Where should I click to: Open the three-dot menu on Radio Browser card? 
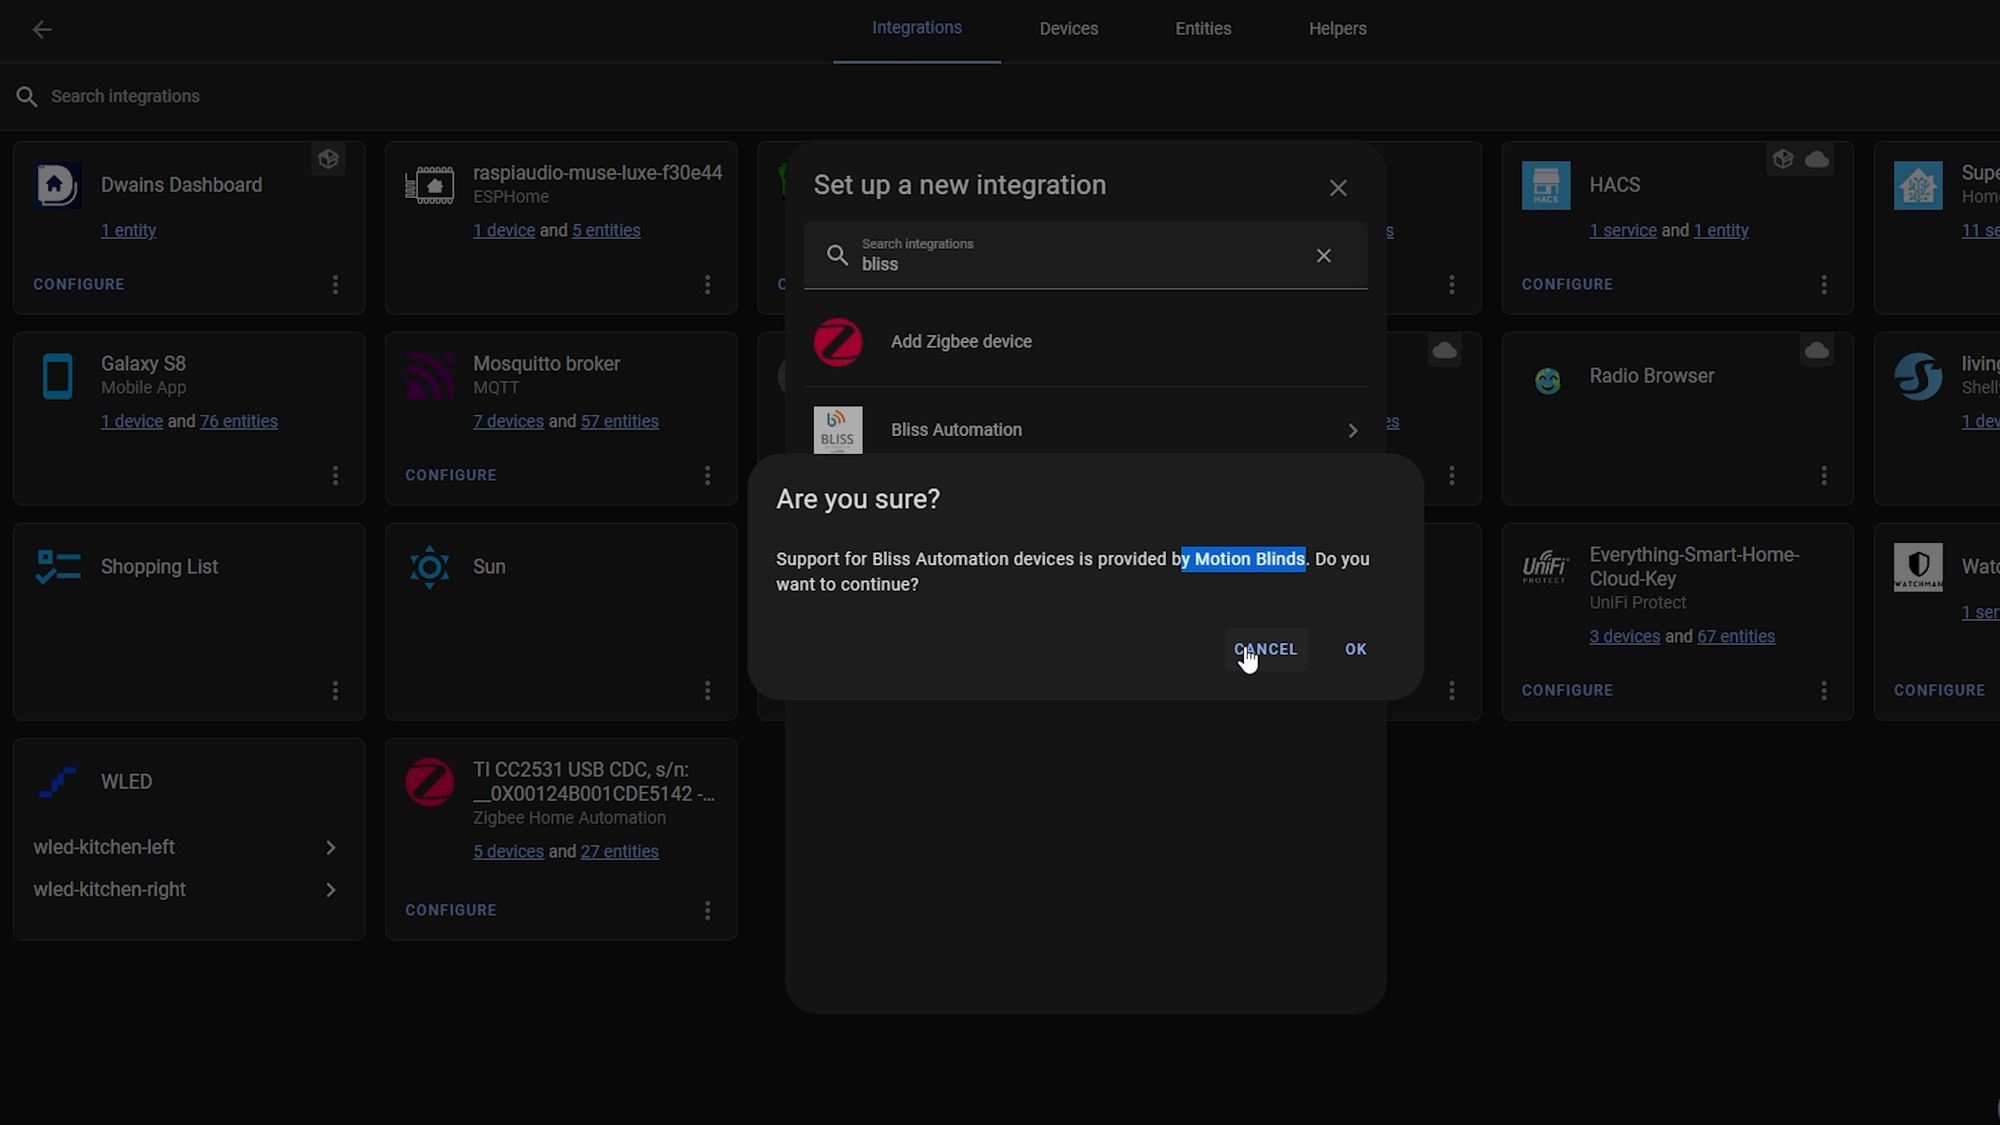(x=1824, y=476)
